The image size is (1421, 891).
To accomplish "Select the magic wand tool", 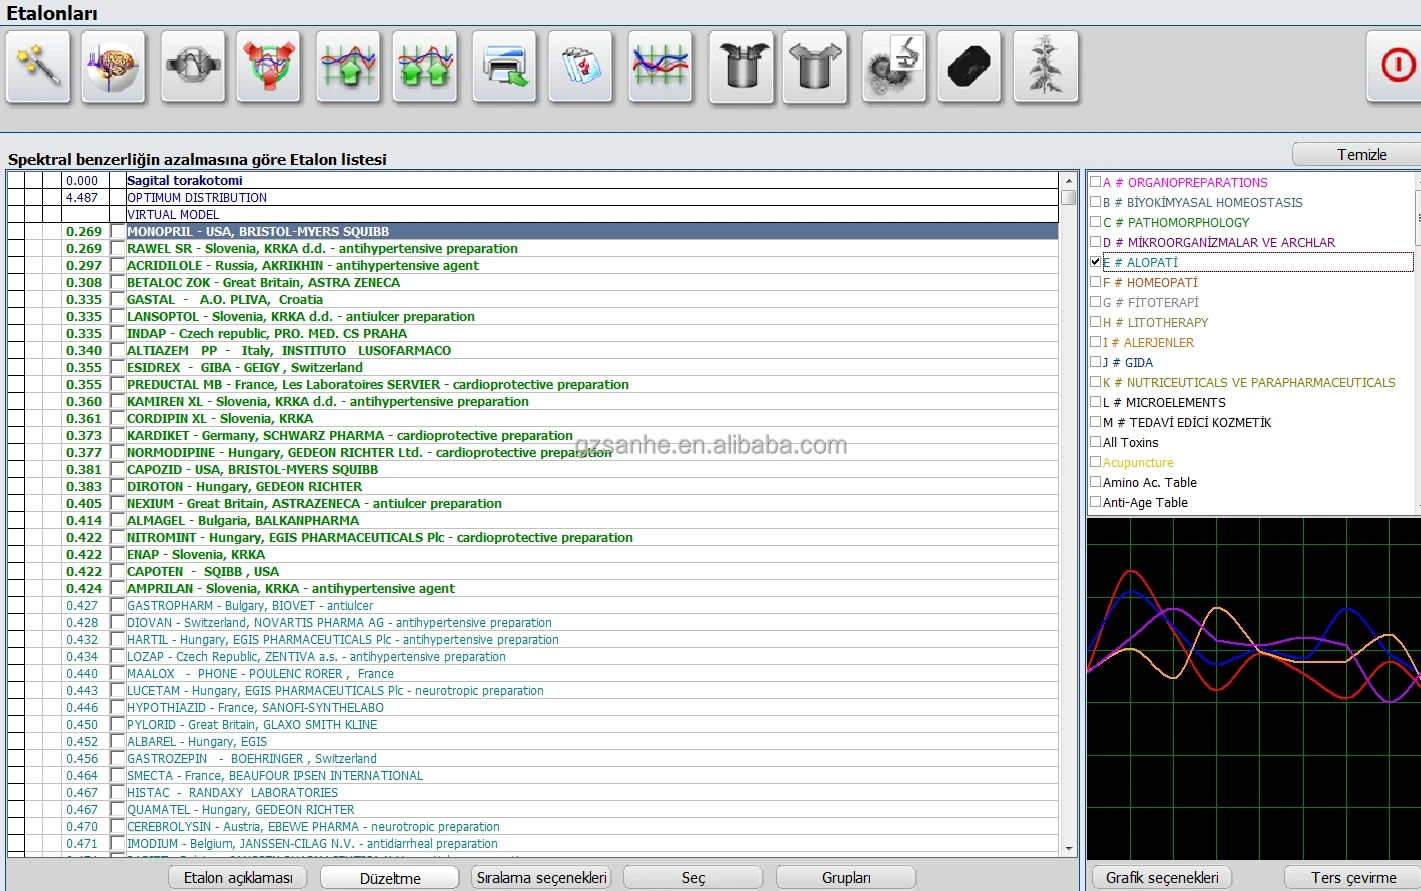I will [x=38, y=66].
